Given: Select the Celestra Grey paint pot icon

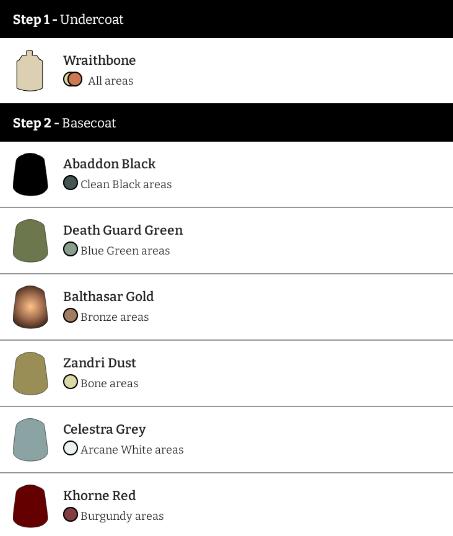Looking at the screenshot, I should [30, 440].
